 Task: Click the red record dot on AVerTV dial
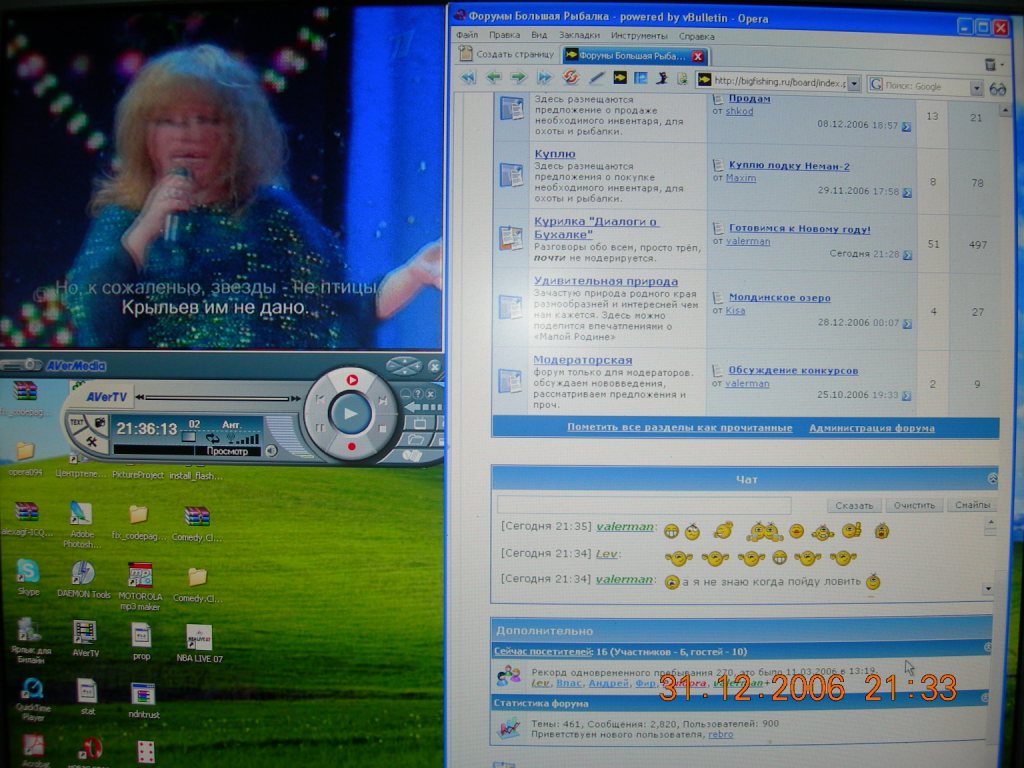(x=351, y=447)
